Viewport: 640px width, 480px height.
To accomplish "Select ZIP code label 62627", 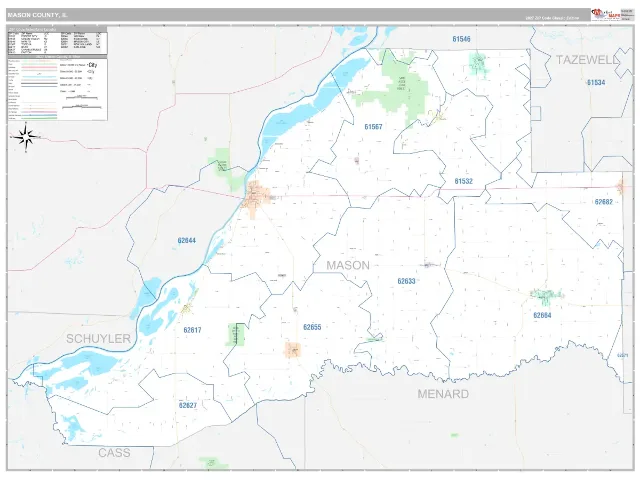I will click(x=187, y=405).
